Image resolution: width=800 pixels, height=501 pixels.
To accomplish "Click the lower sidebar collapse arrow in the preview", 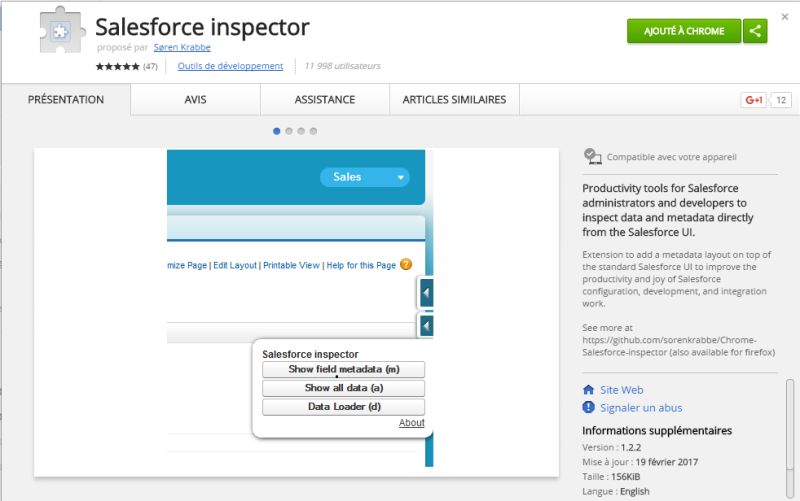I will click(426, 326).
